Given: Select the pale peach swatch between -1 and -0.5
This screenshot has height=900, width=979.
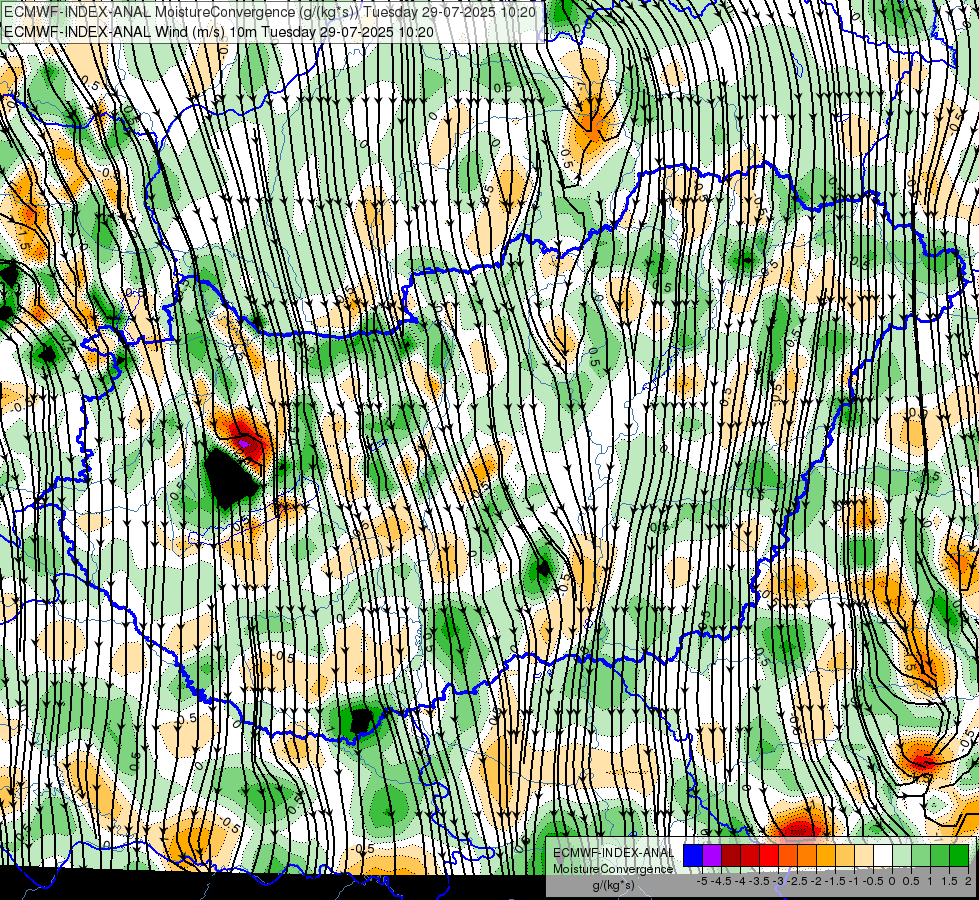Looking at the screenshot, I should tap(864, 856).
